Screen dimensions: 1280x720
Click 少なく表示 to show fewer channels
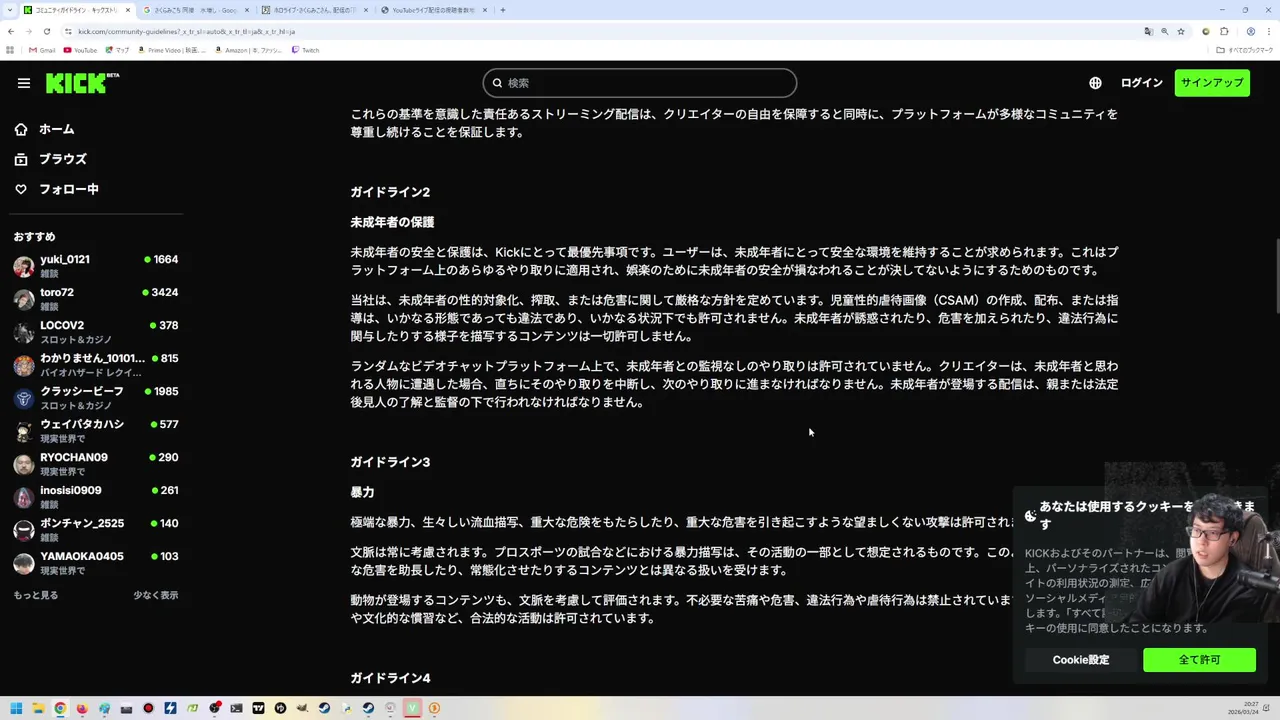coord(156,595)
